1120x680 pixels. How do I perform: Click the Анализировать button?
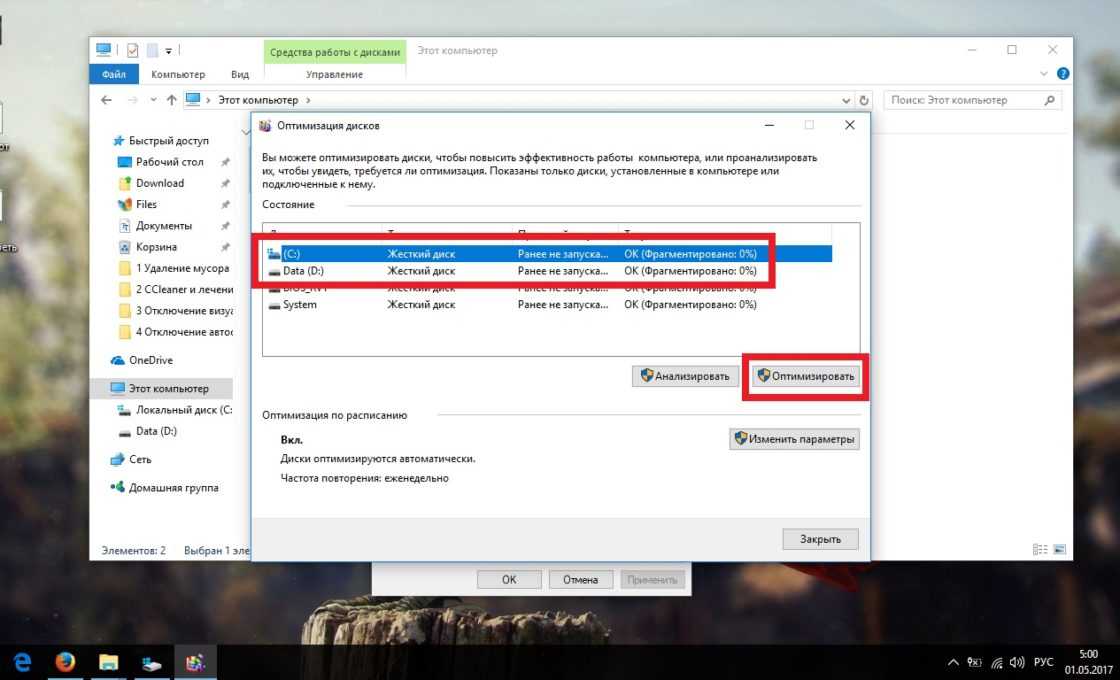point(685,376)
